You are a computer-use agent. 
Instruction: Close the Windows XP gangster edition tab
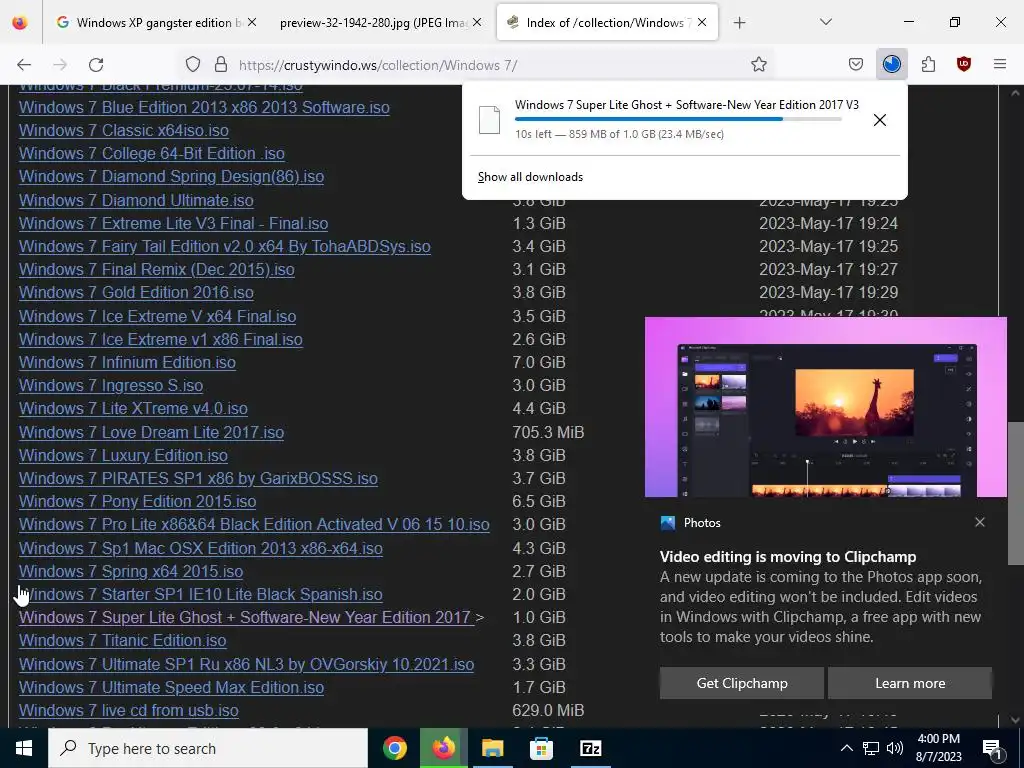click(251, 22)
